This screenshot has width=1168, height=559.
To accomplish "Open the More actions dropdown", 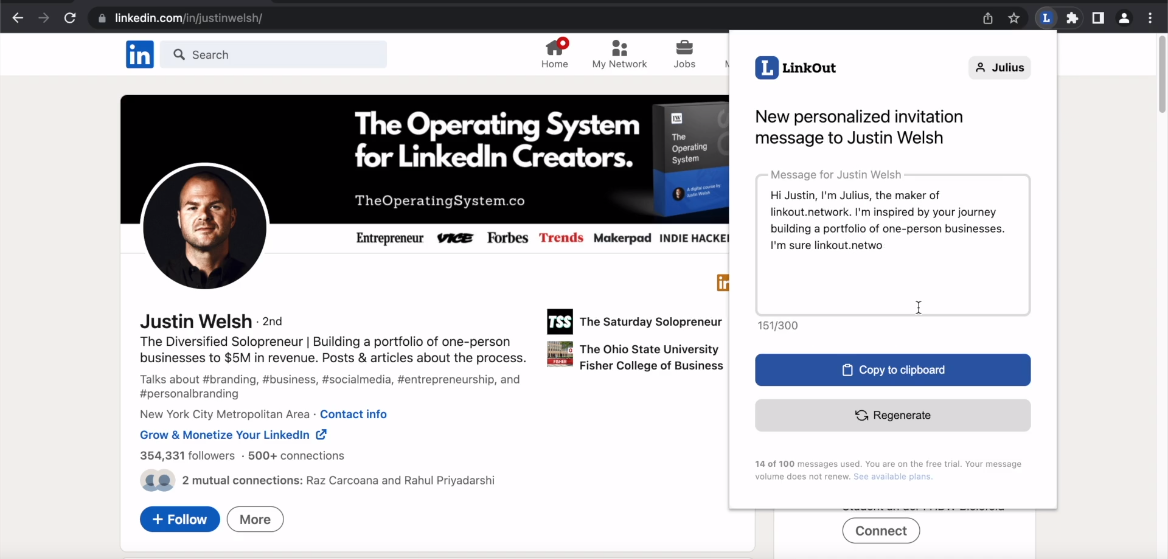I will point(255,519).
